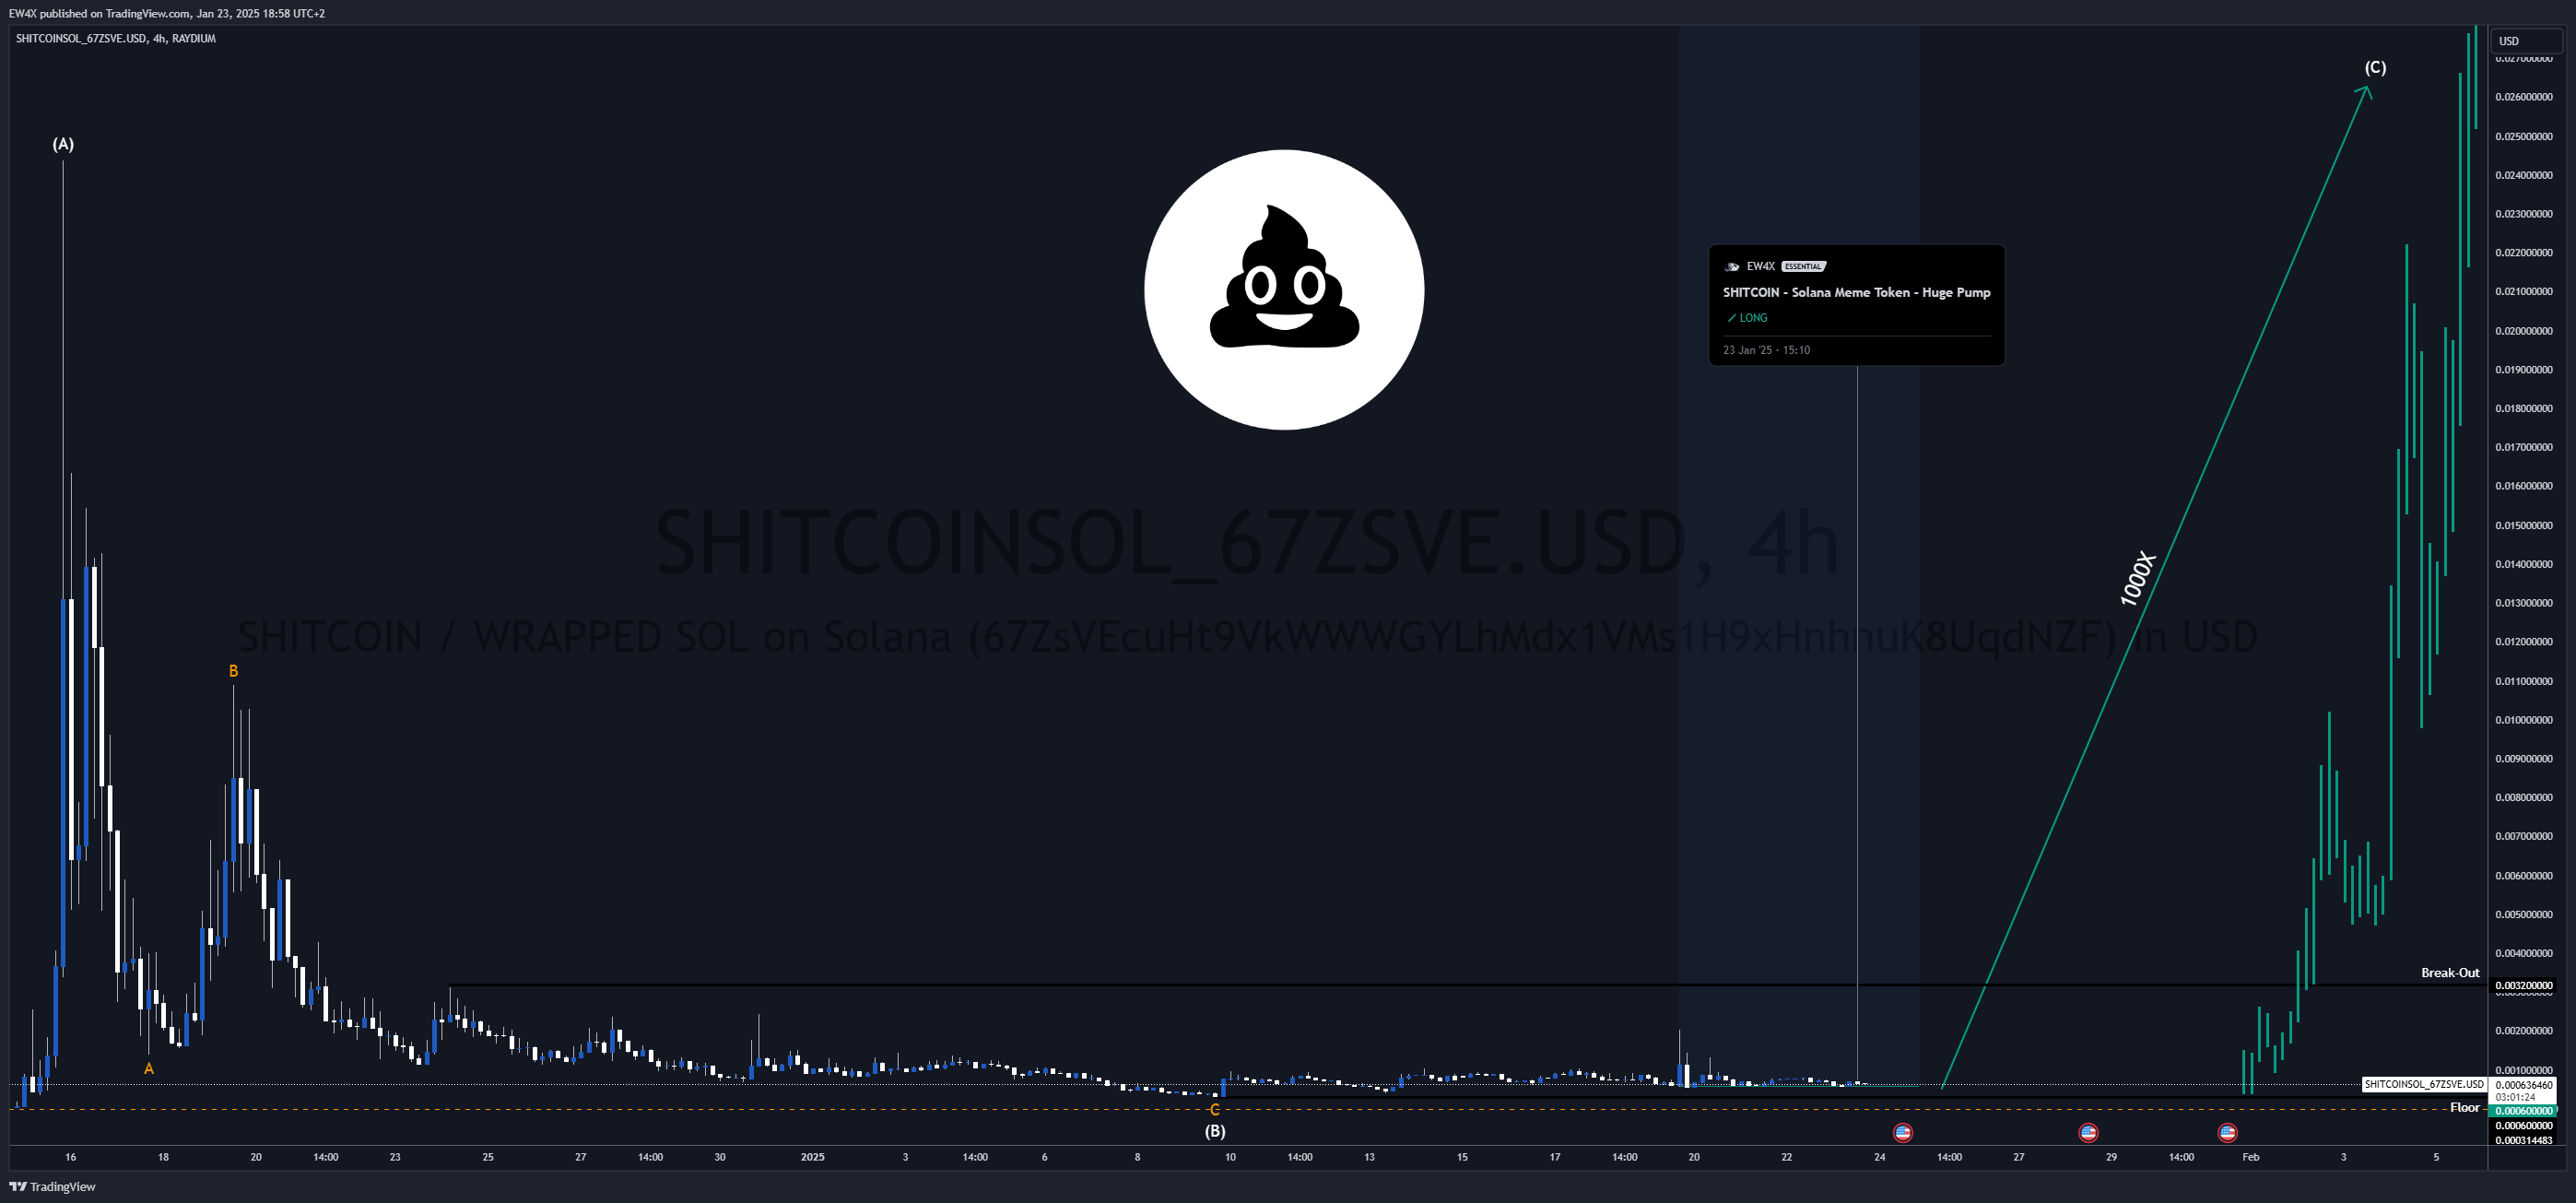Click the symbol legend 'SHITCOINSOL_67ZSVE.USD, 4h, RAYDIUM'
This screenshot has width=2576, height=1203.
(116, 38)
